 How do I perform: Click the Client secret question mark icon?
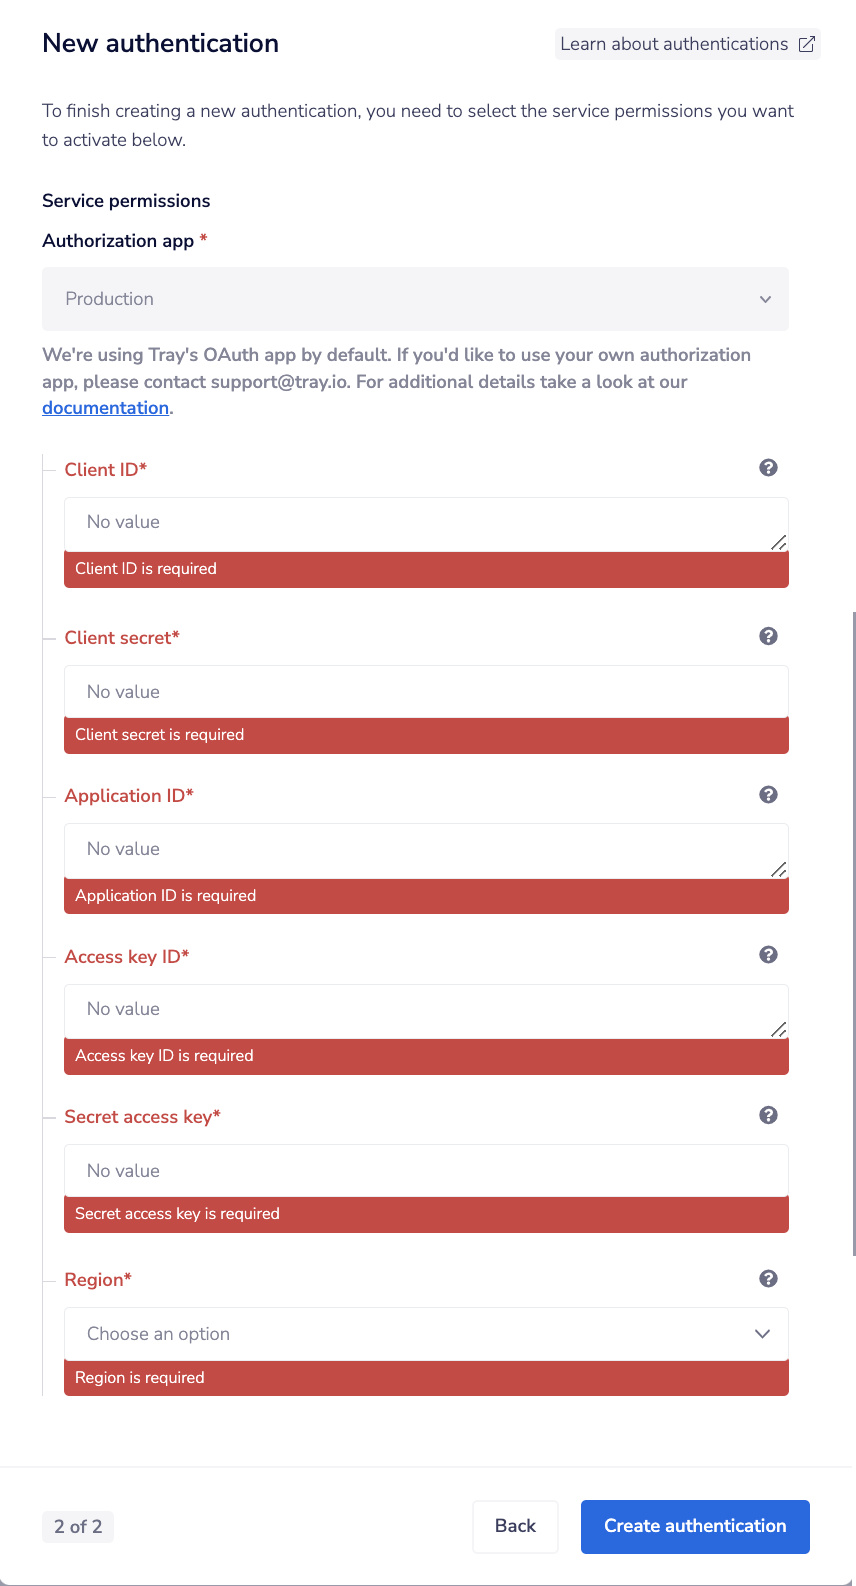click(768, 636)
